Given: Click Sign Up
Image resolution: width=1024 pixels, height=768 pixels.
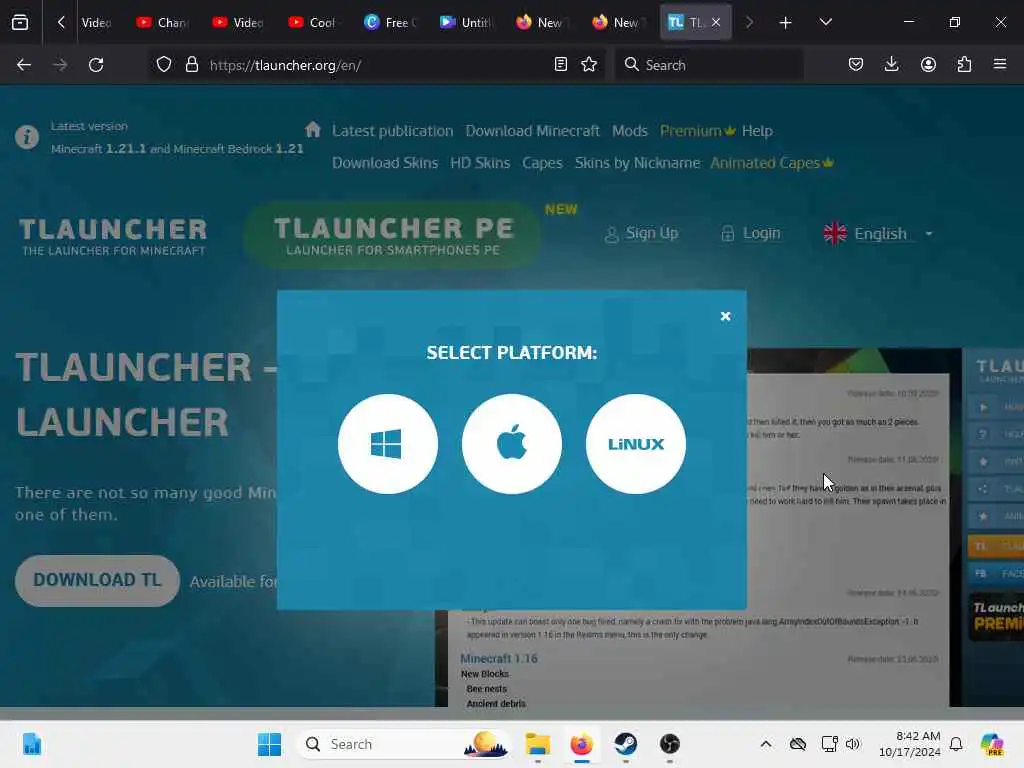Looking at the screenshot, I should [x=641, y=234].
